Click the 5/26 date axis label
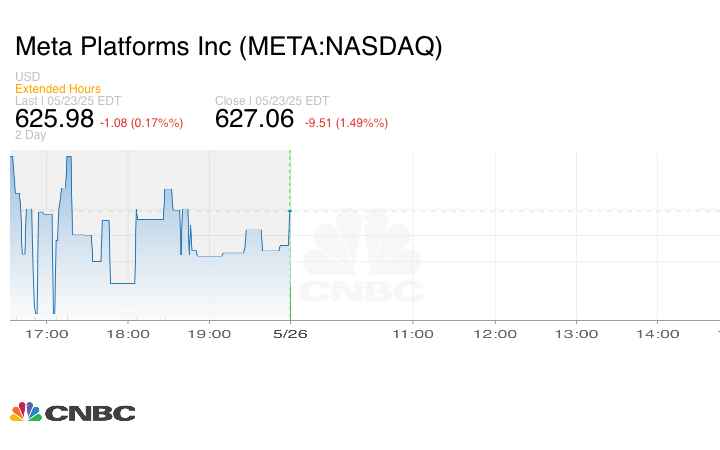The width and height of the screenshot is (720, 450). click(290, 334)
